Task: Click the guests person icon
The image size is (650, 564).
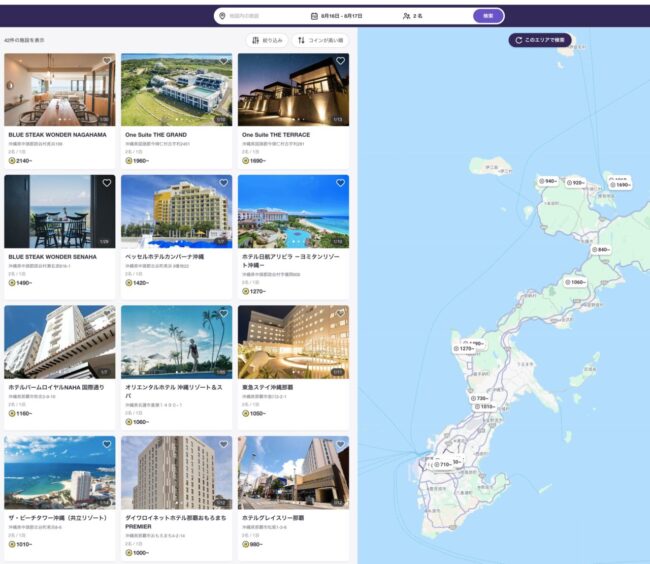Action: tap(406, 16)
